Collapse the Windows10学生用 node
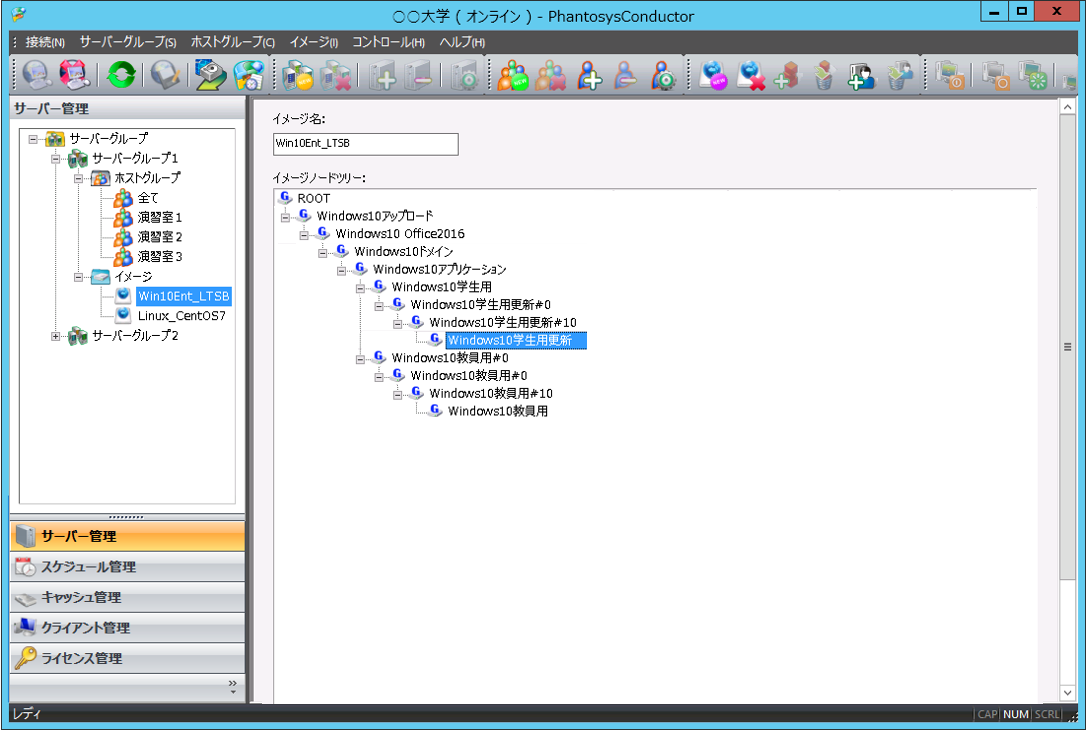The width and height of the screenshot is (1086, 730). point(359,289)
